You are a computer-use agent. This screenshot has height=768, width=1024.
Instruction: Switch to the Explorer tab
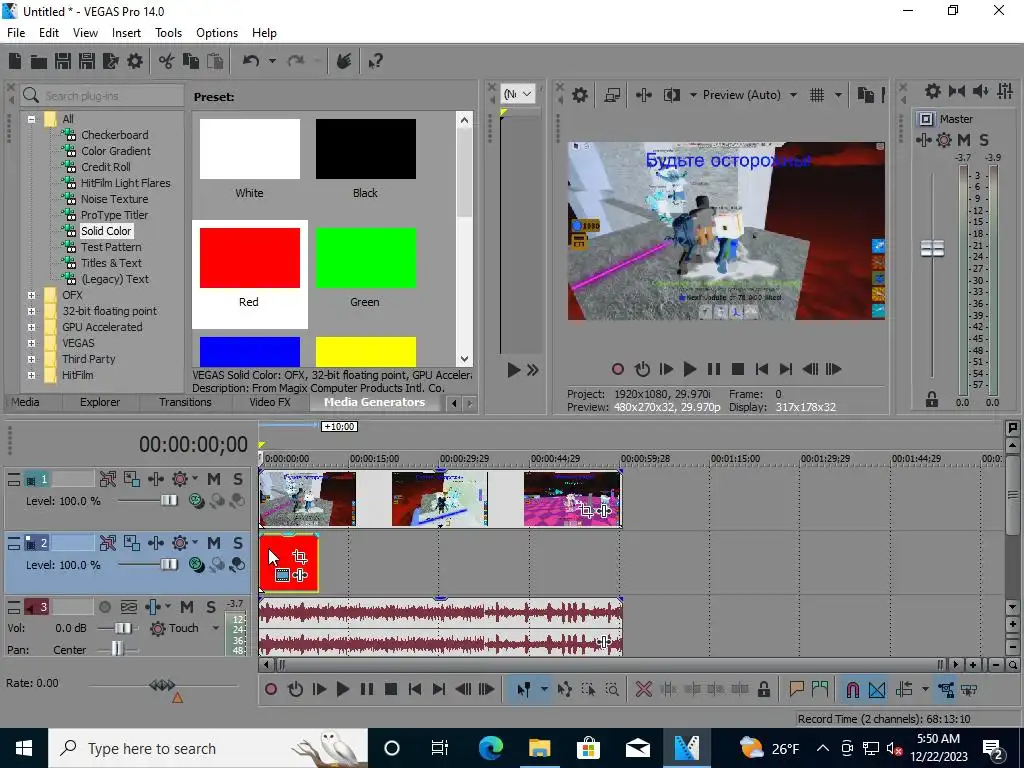point(100,402)
